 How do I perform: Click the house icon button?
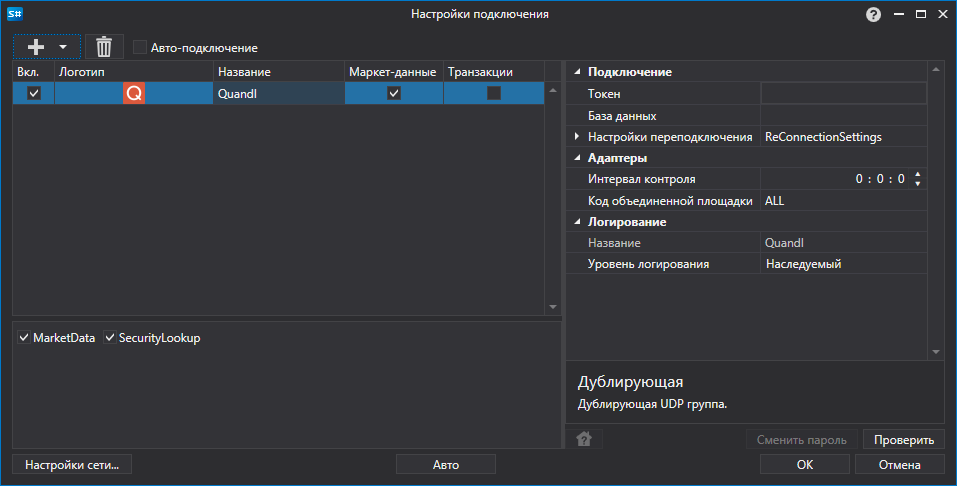584,439
